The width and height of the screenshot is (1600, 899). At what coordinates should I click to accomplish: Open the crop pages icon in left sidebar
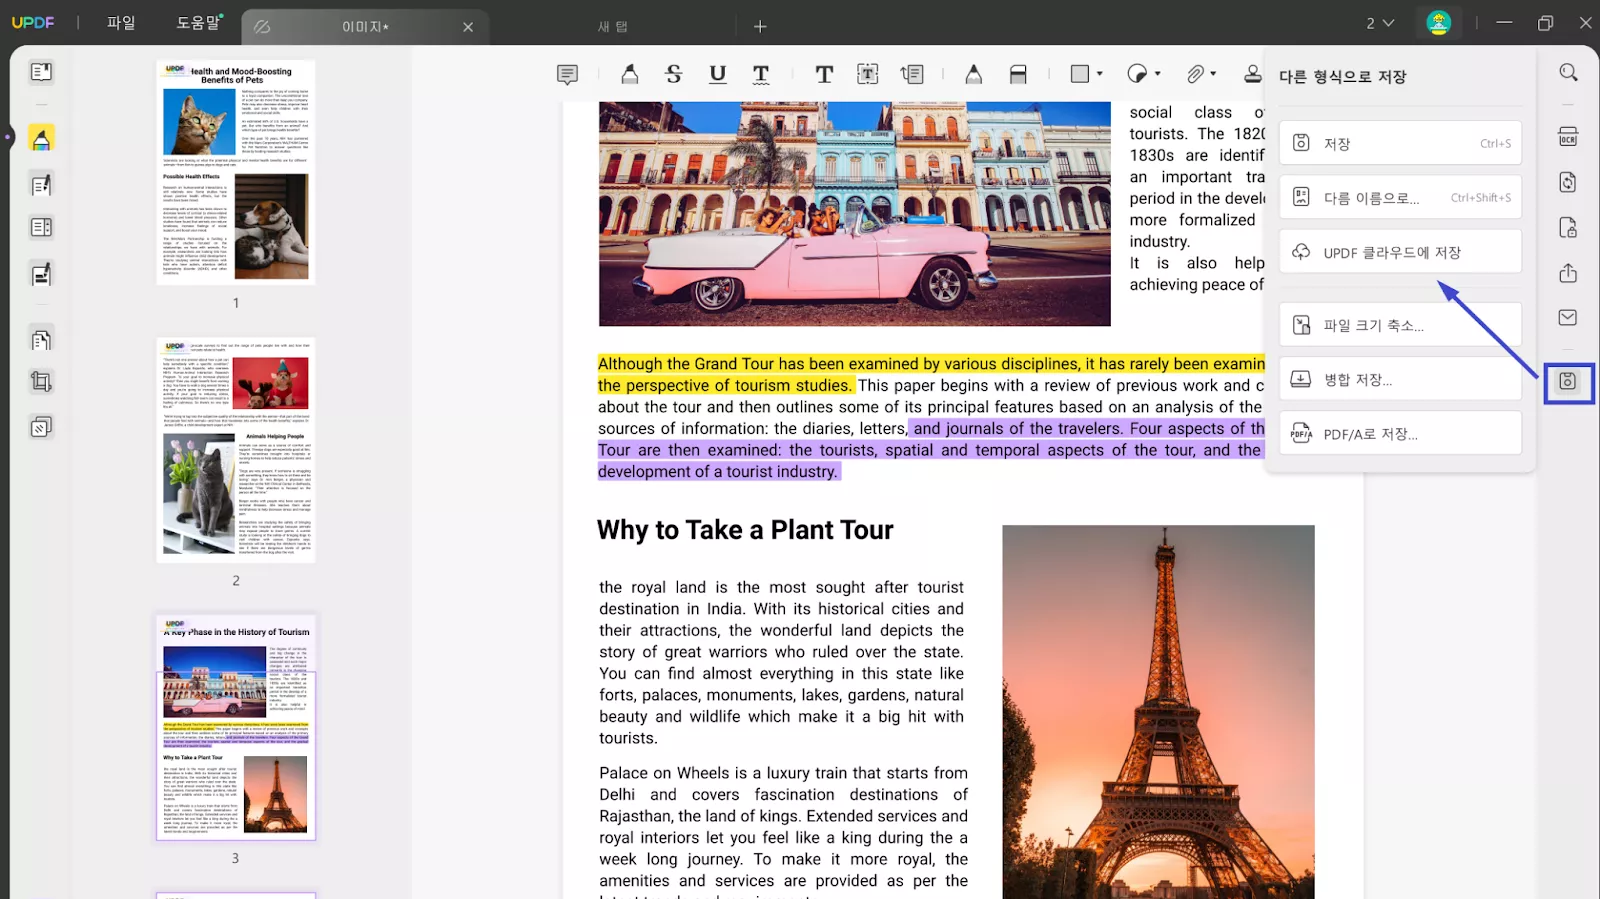coord(41,382)
